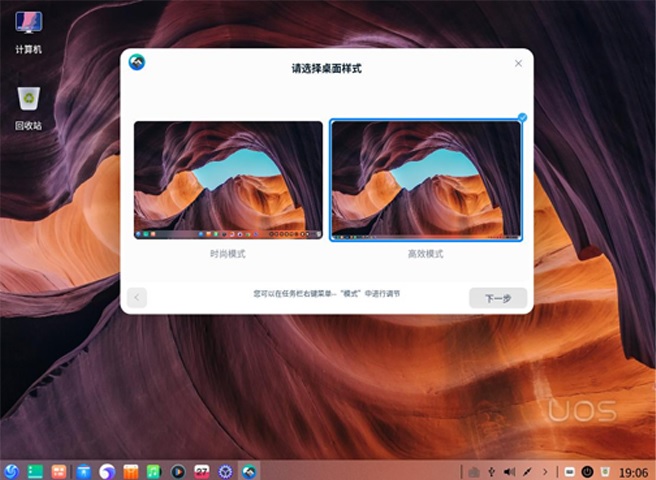Launch the blue App Store icon
This screenshot has width=656, height=480.
click(x=84, y=472)
